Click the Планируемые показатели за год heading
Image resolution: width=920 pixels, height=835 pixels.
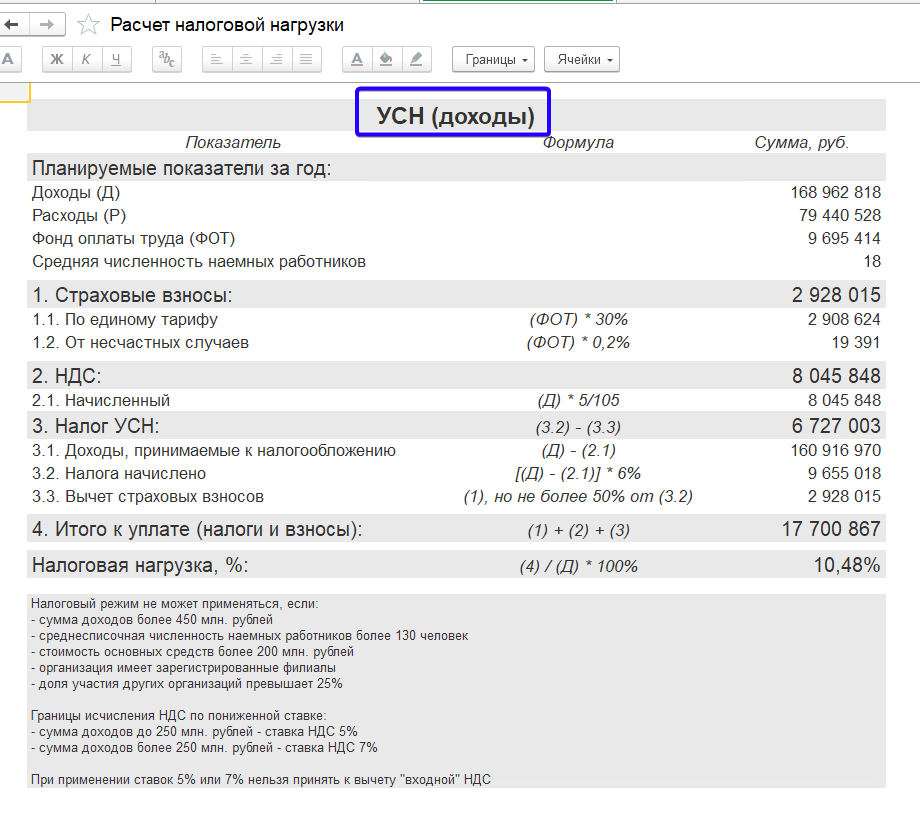[181, 168]
